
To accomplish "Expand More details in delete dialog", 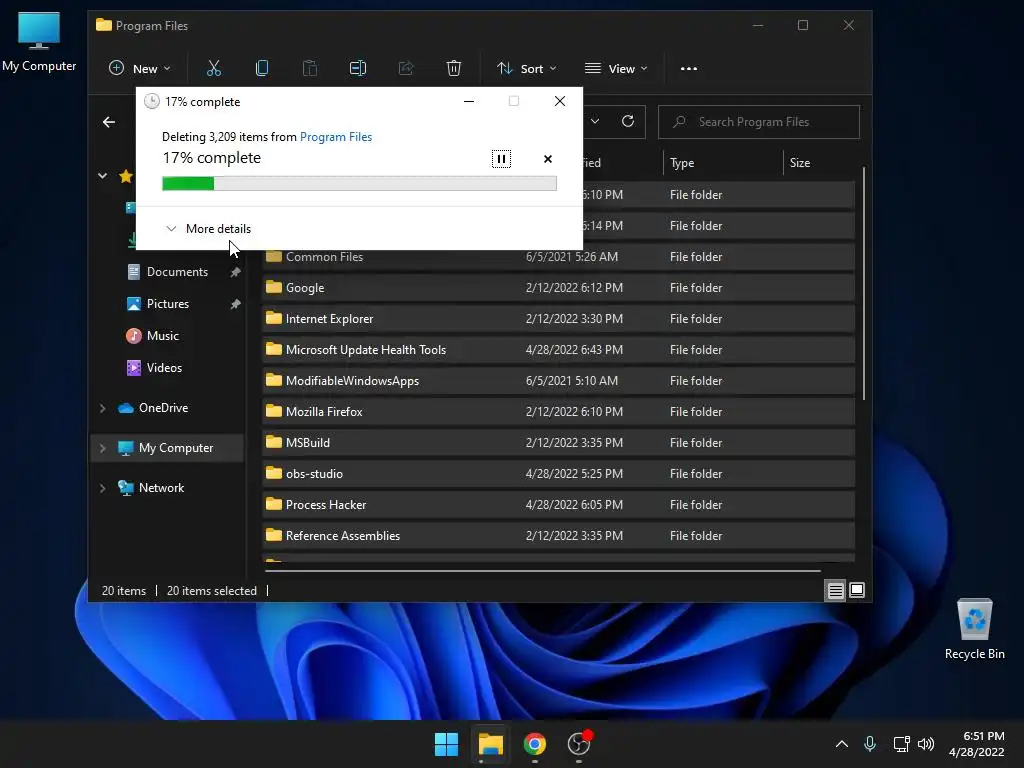I will point(208,229).
